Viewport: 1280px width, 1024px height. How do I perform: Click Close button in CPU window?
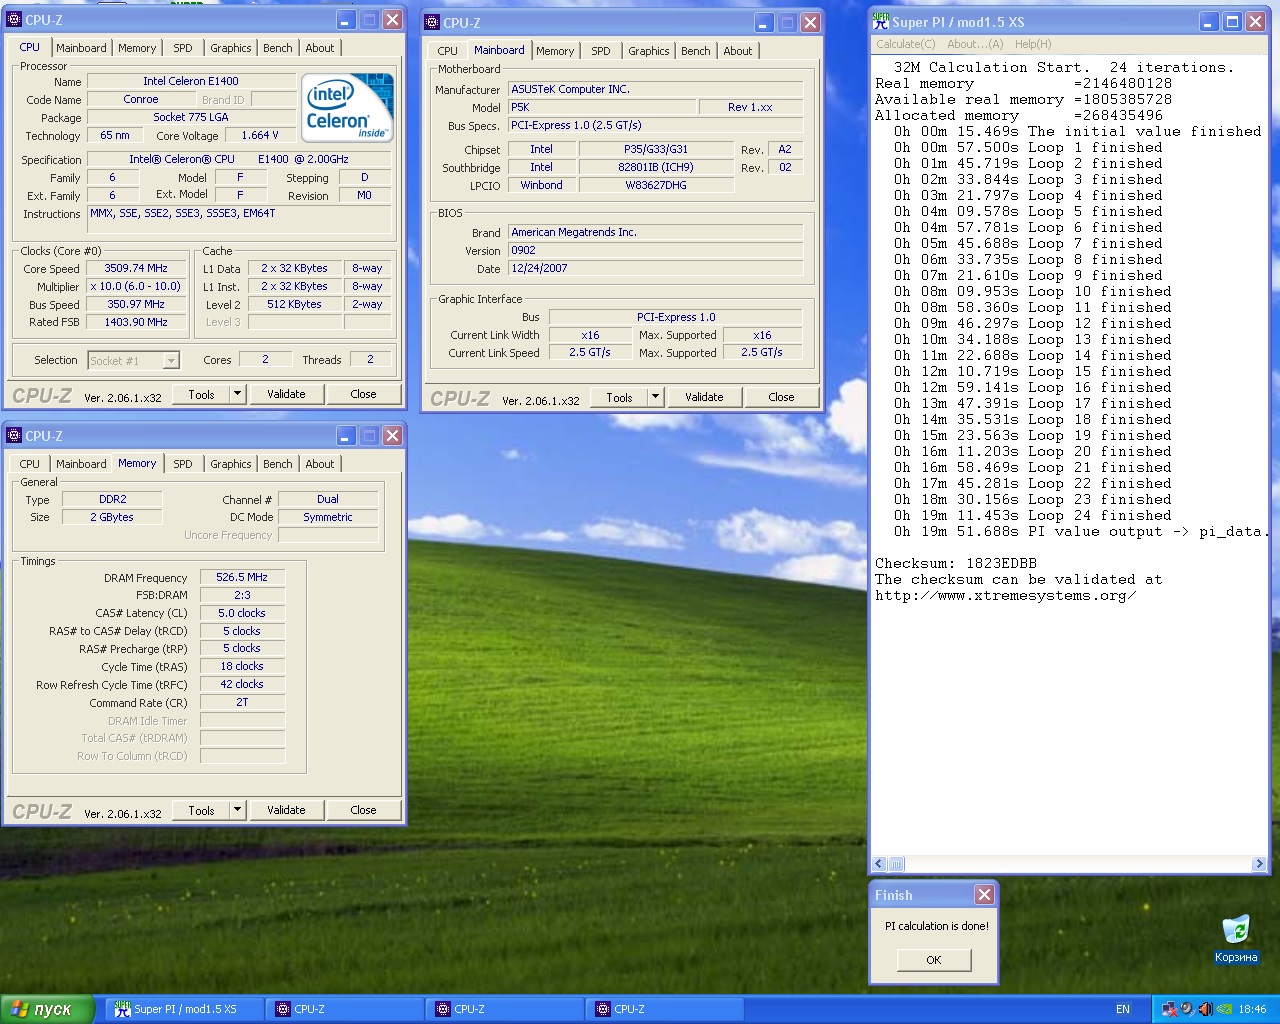coord(363,394)
